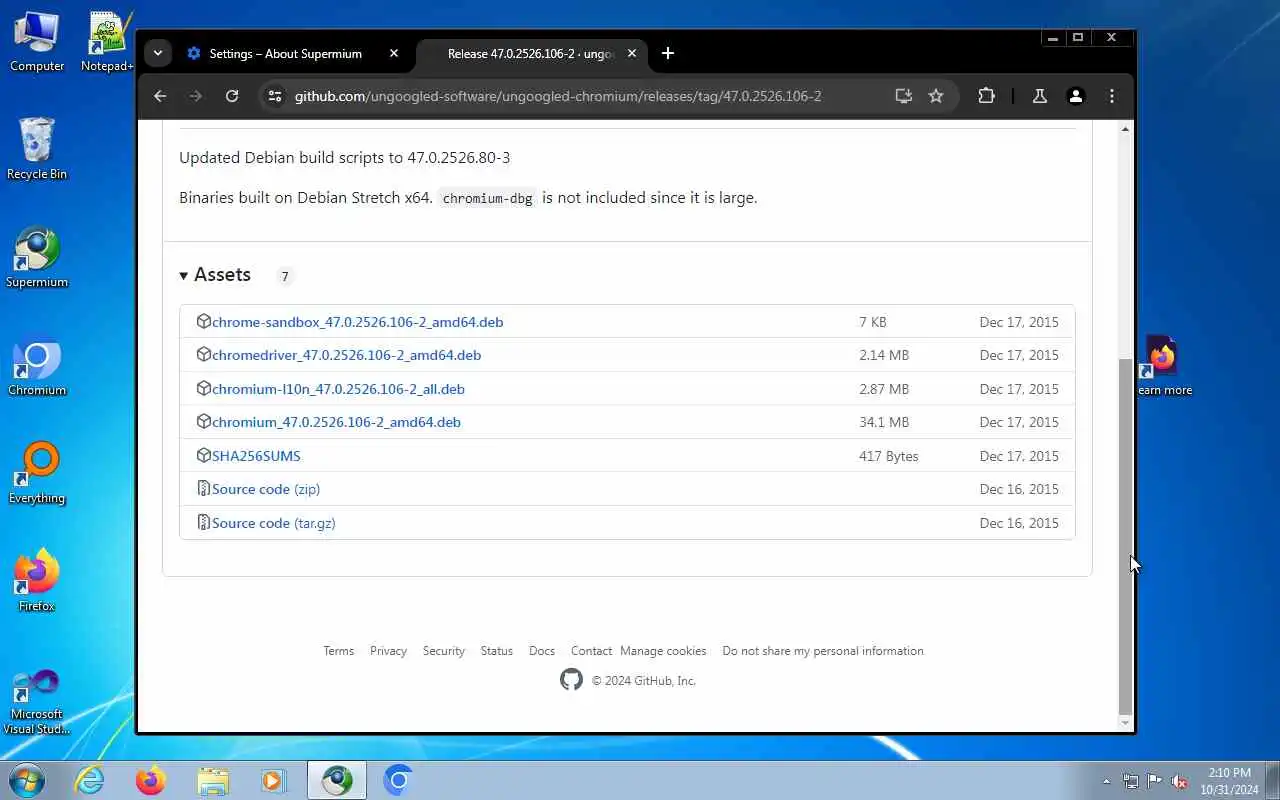Click the GitHub octocat logo in footer
The height and width of the screenshot is (800, 1280).
click(x=571, y=680)
